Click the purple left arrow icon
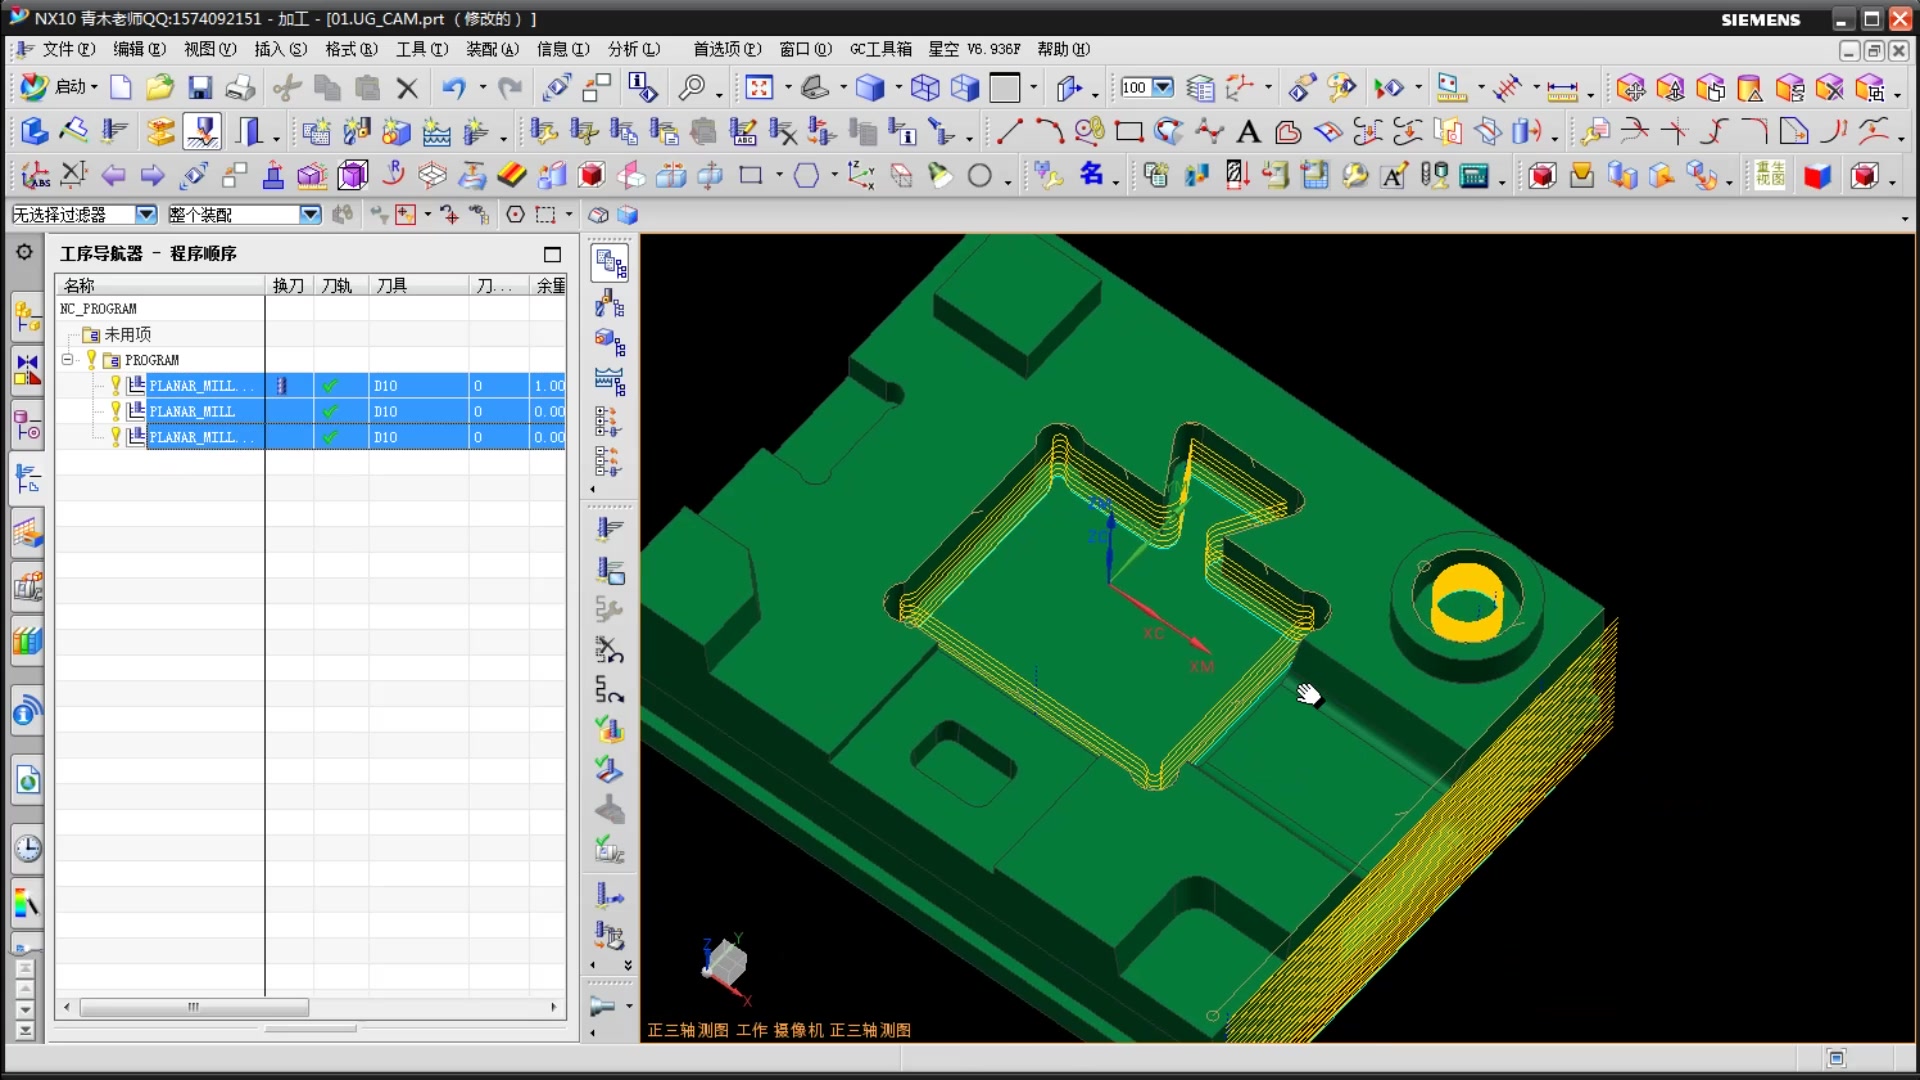 (113, 176)
